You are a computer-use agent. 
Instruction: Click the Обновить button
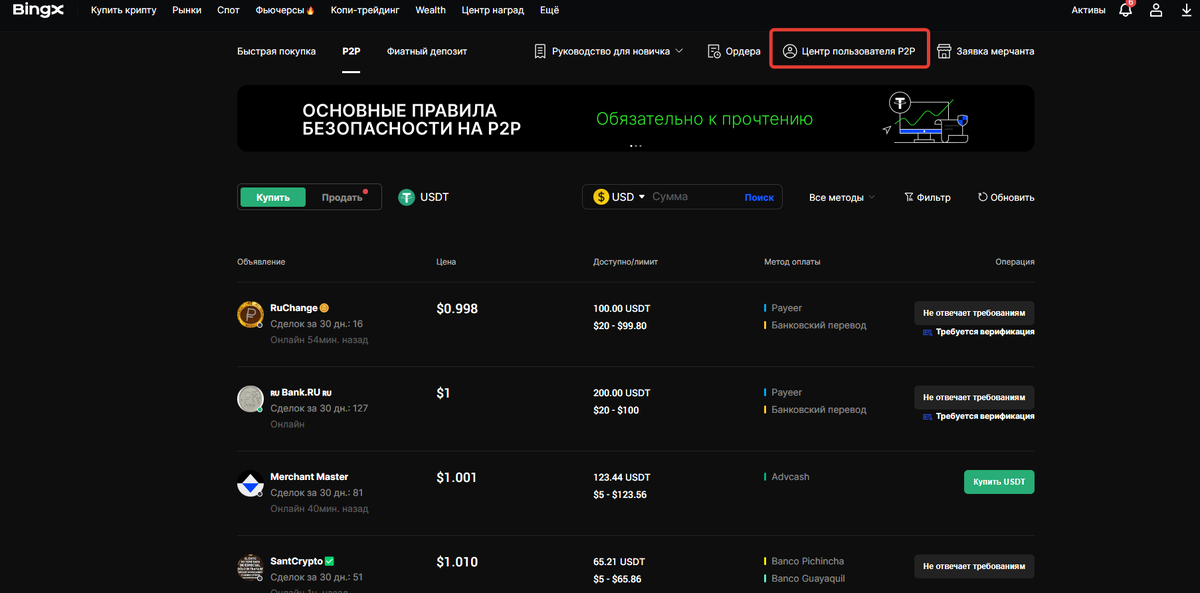[1006, 197]
